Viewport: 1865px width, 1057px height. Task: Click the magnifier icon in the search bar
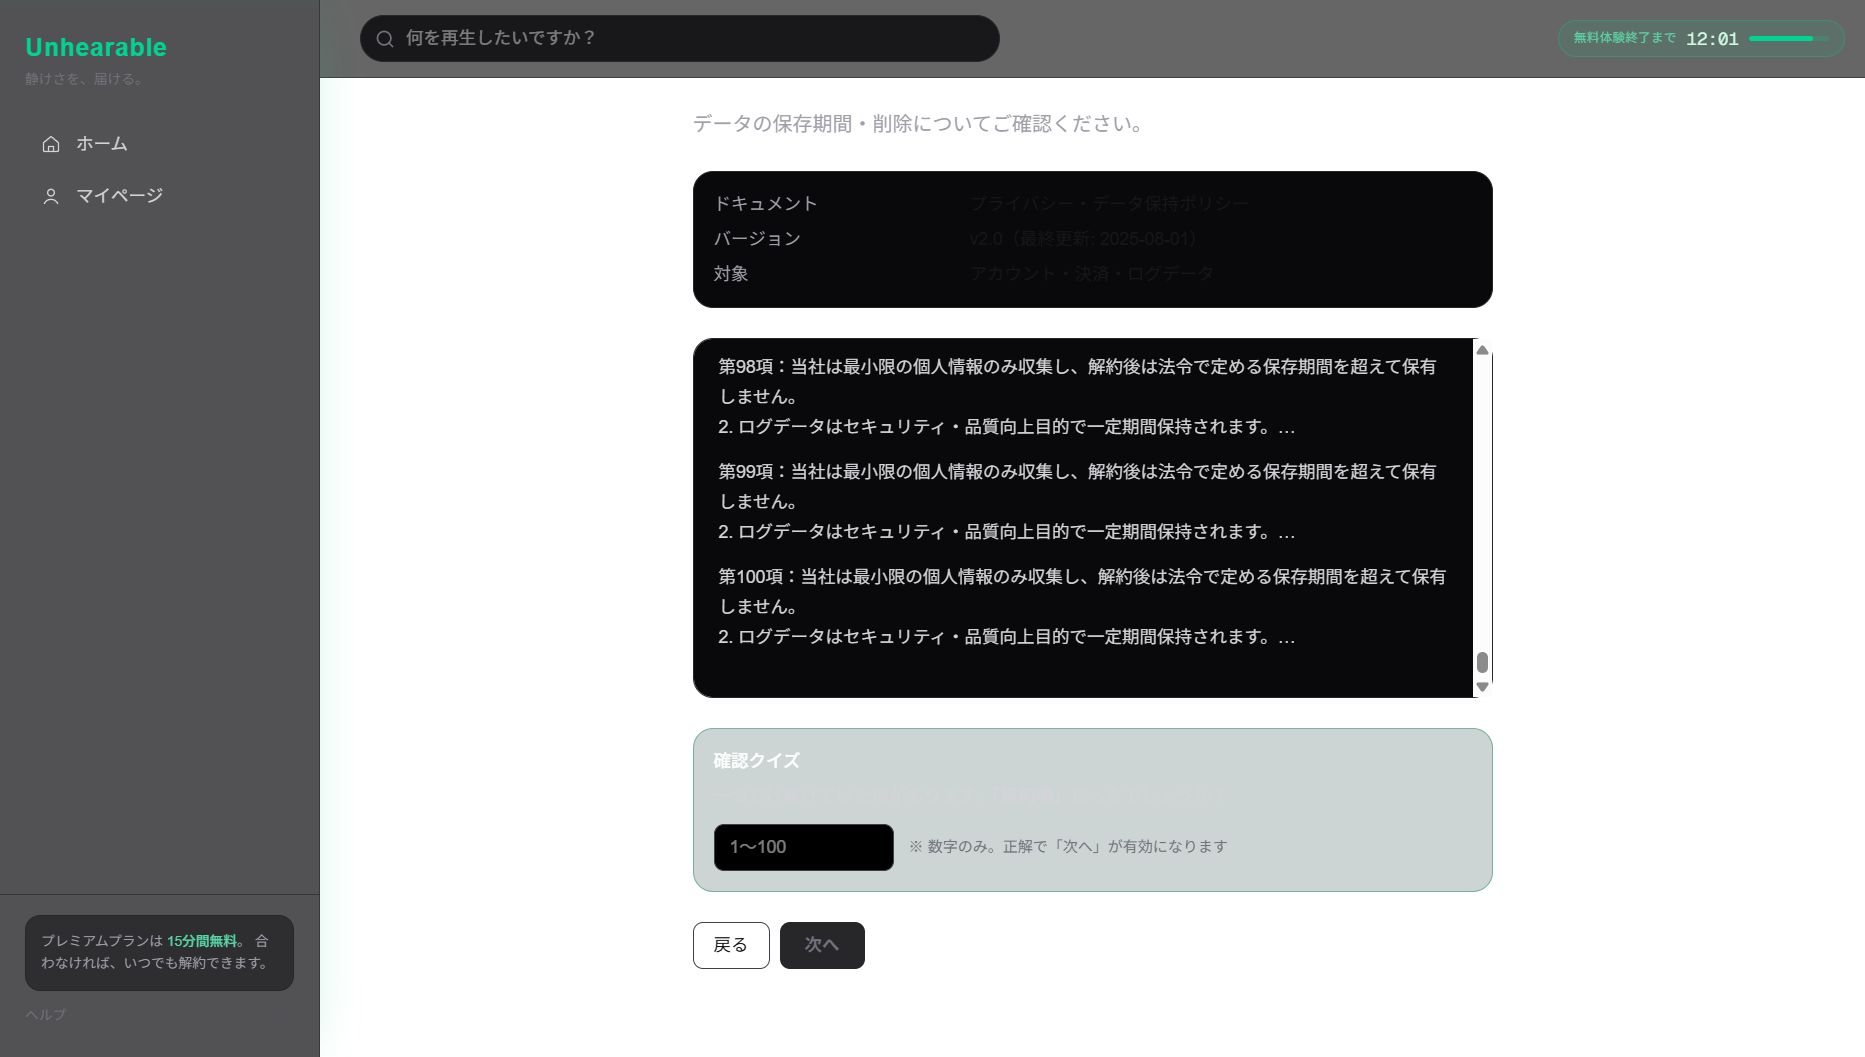pyautogui.click(x=385, y=38)
